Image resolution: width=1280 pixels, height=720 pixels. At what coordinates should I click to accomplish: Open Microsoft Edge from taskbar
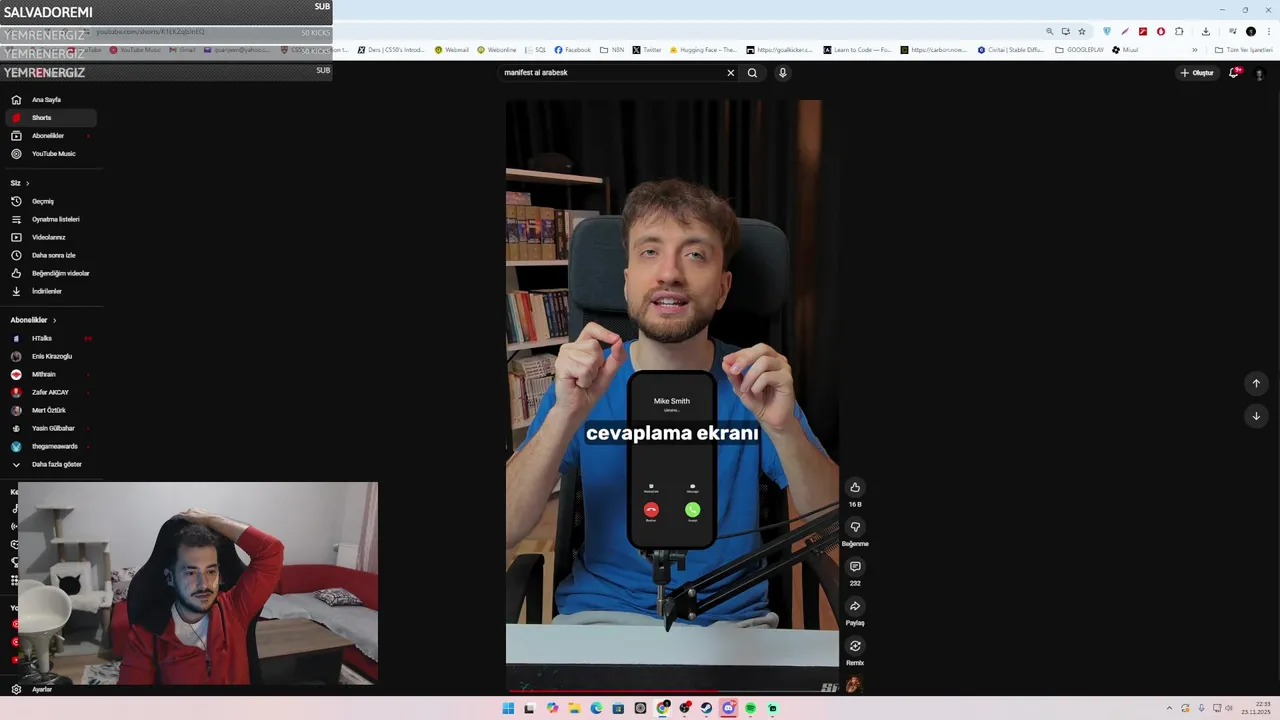[596, 708]
